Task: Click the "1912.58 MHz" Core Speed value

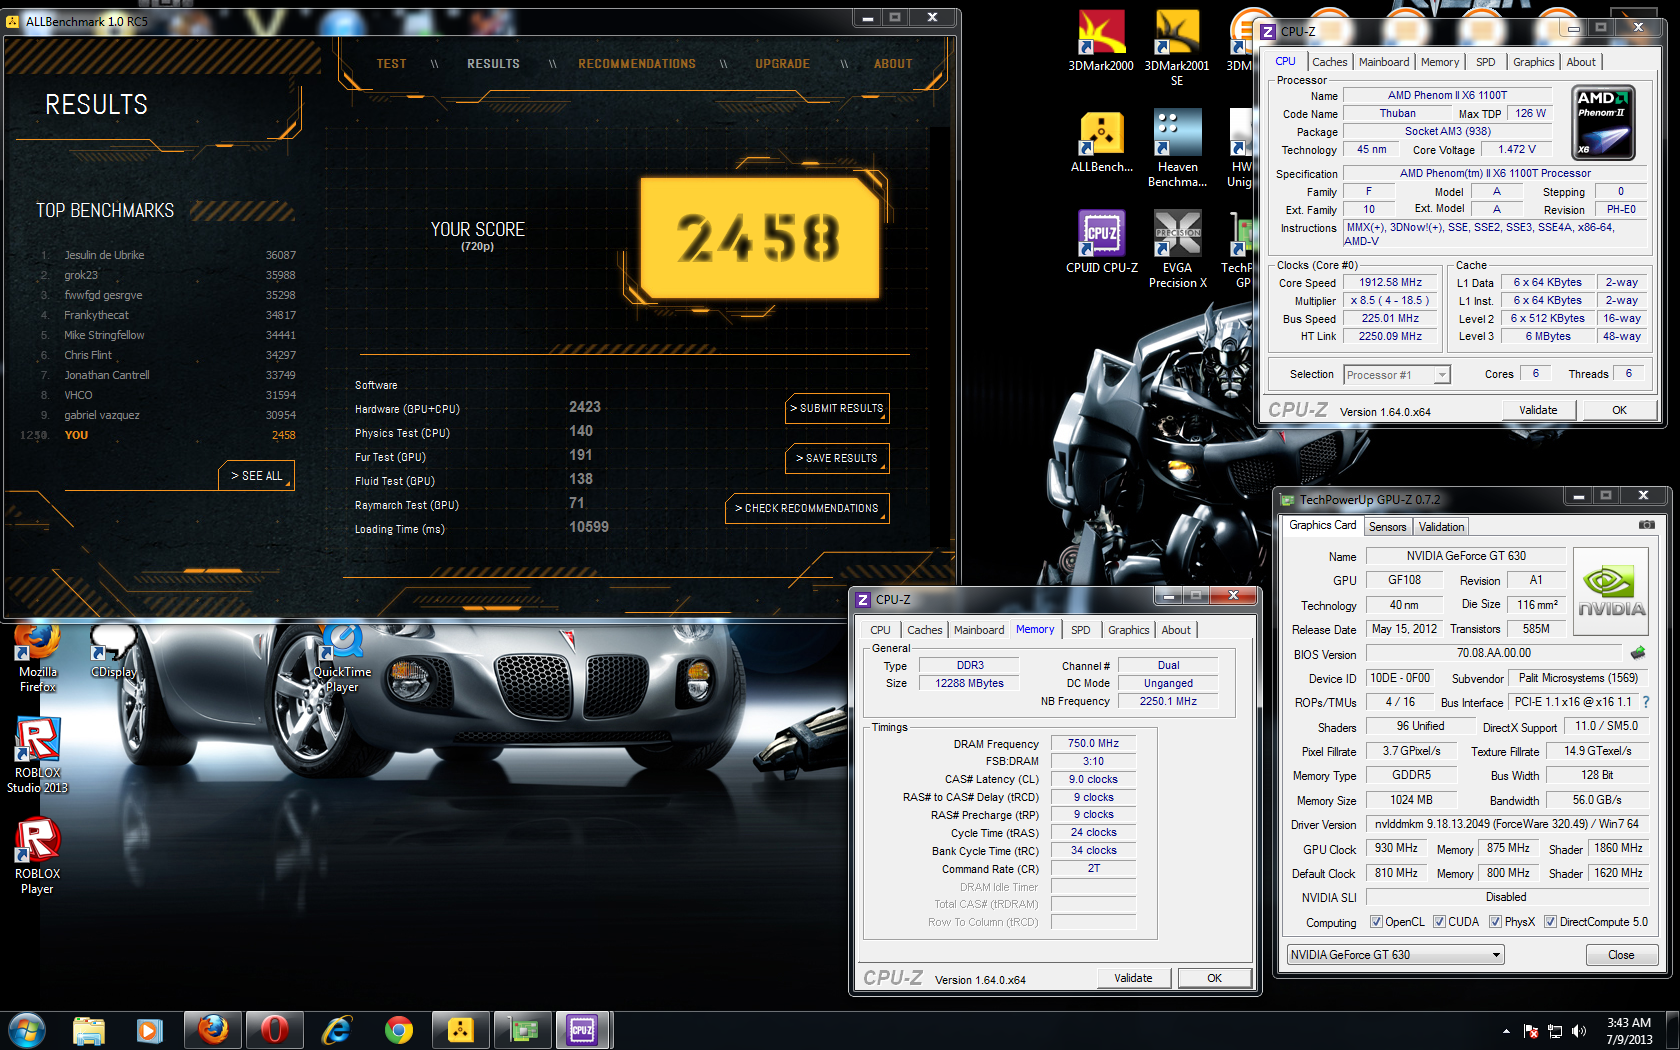Action: point(1390,283)
